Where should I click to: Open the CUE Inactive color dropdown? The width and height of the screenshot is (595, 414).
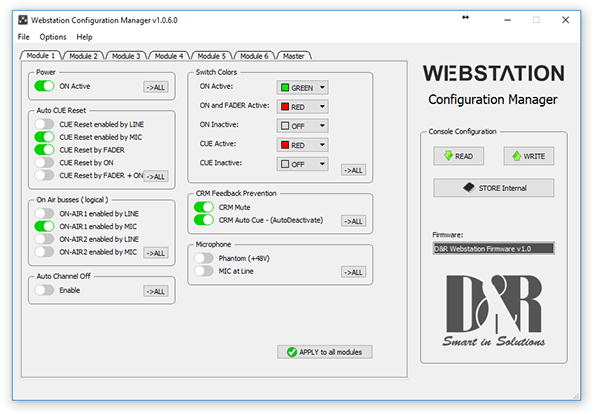(x=302, y=164)
